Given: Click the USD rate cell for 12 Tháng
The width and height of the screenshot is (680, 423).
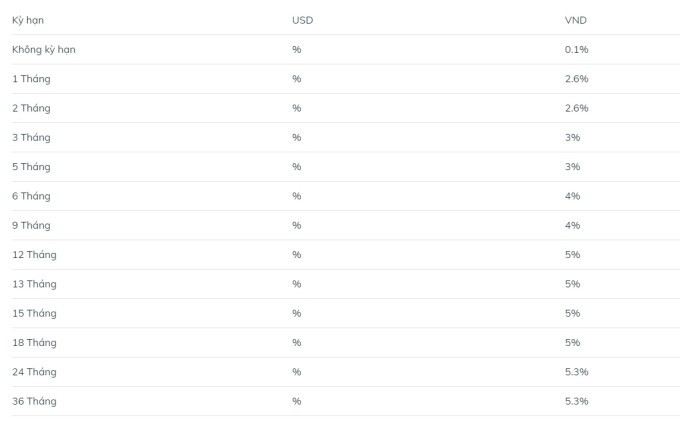Looking at the screenshot, I should pos(296,254).
